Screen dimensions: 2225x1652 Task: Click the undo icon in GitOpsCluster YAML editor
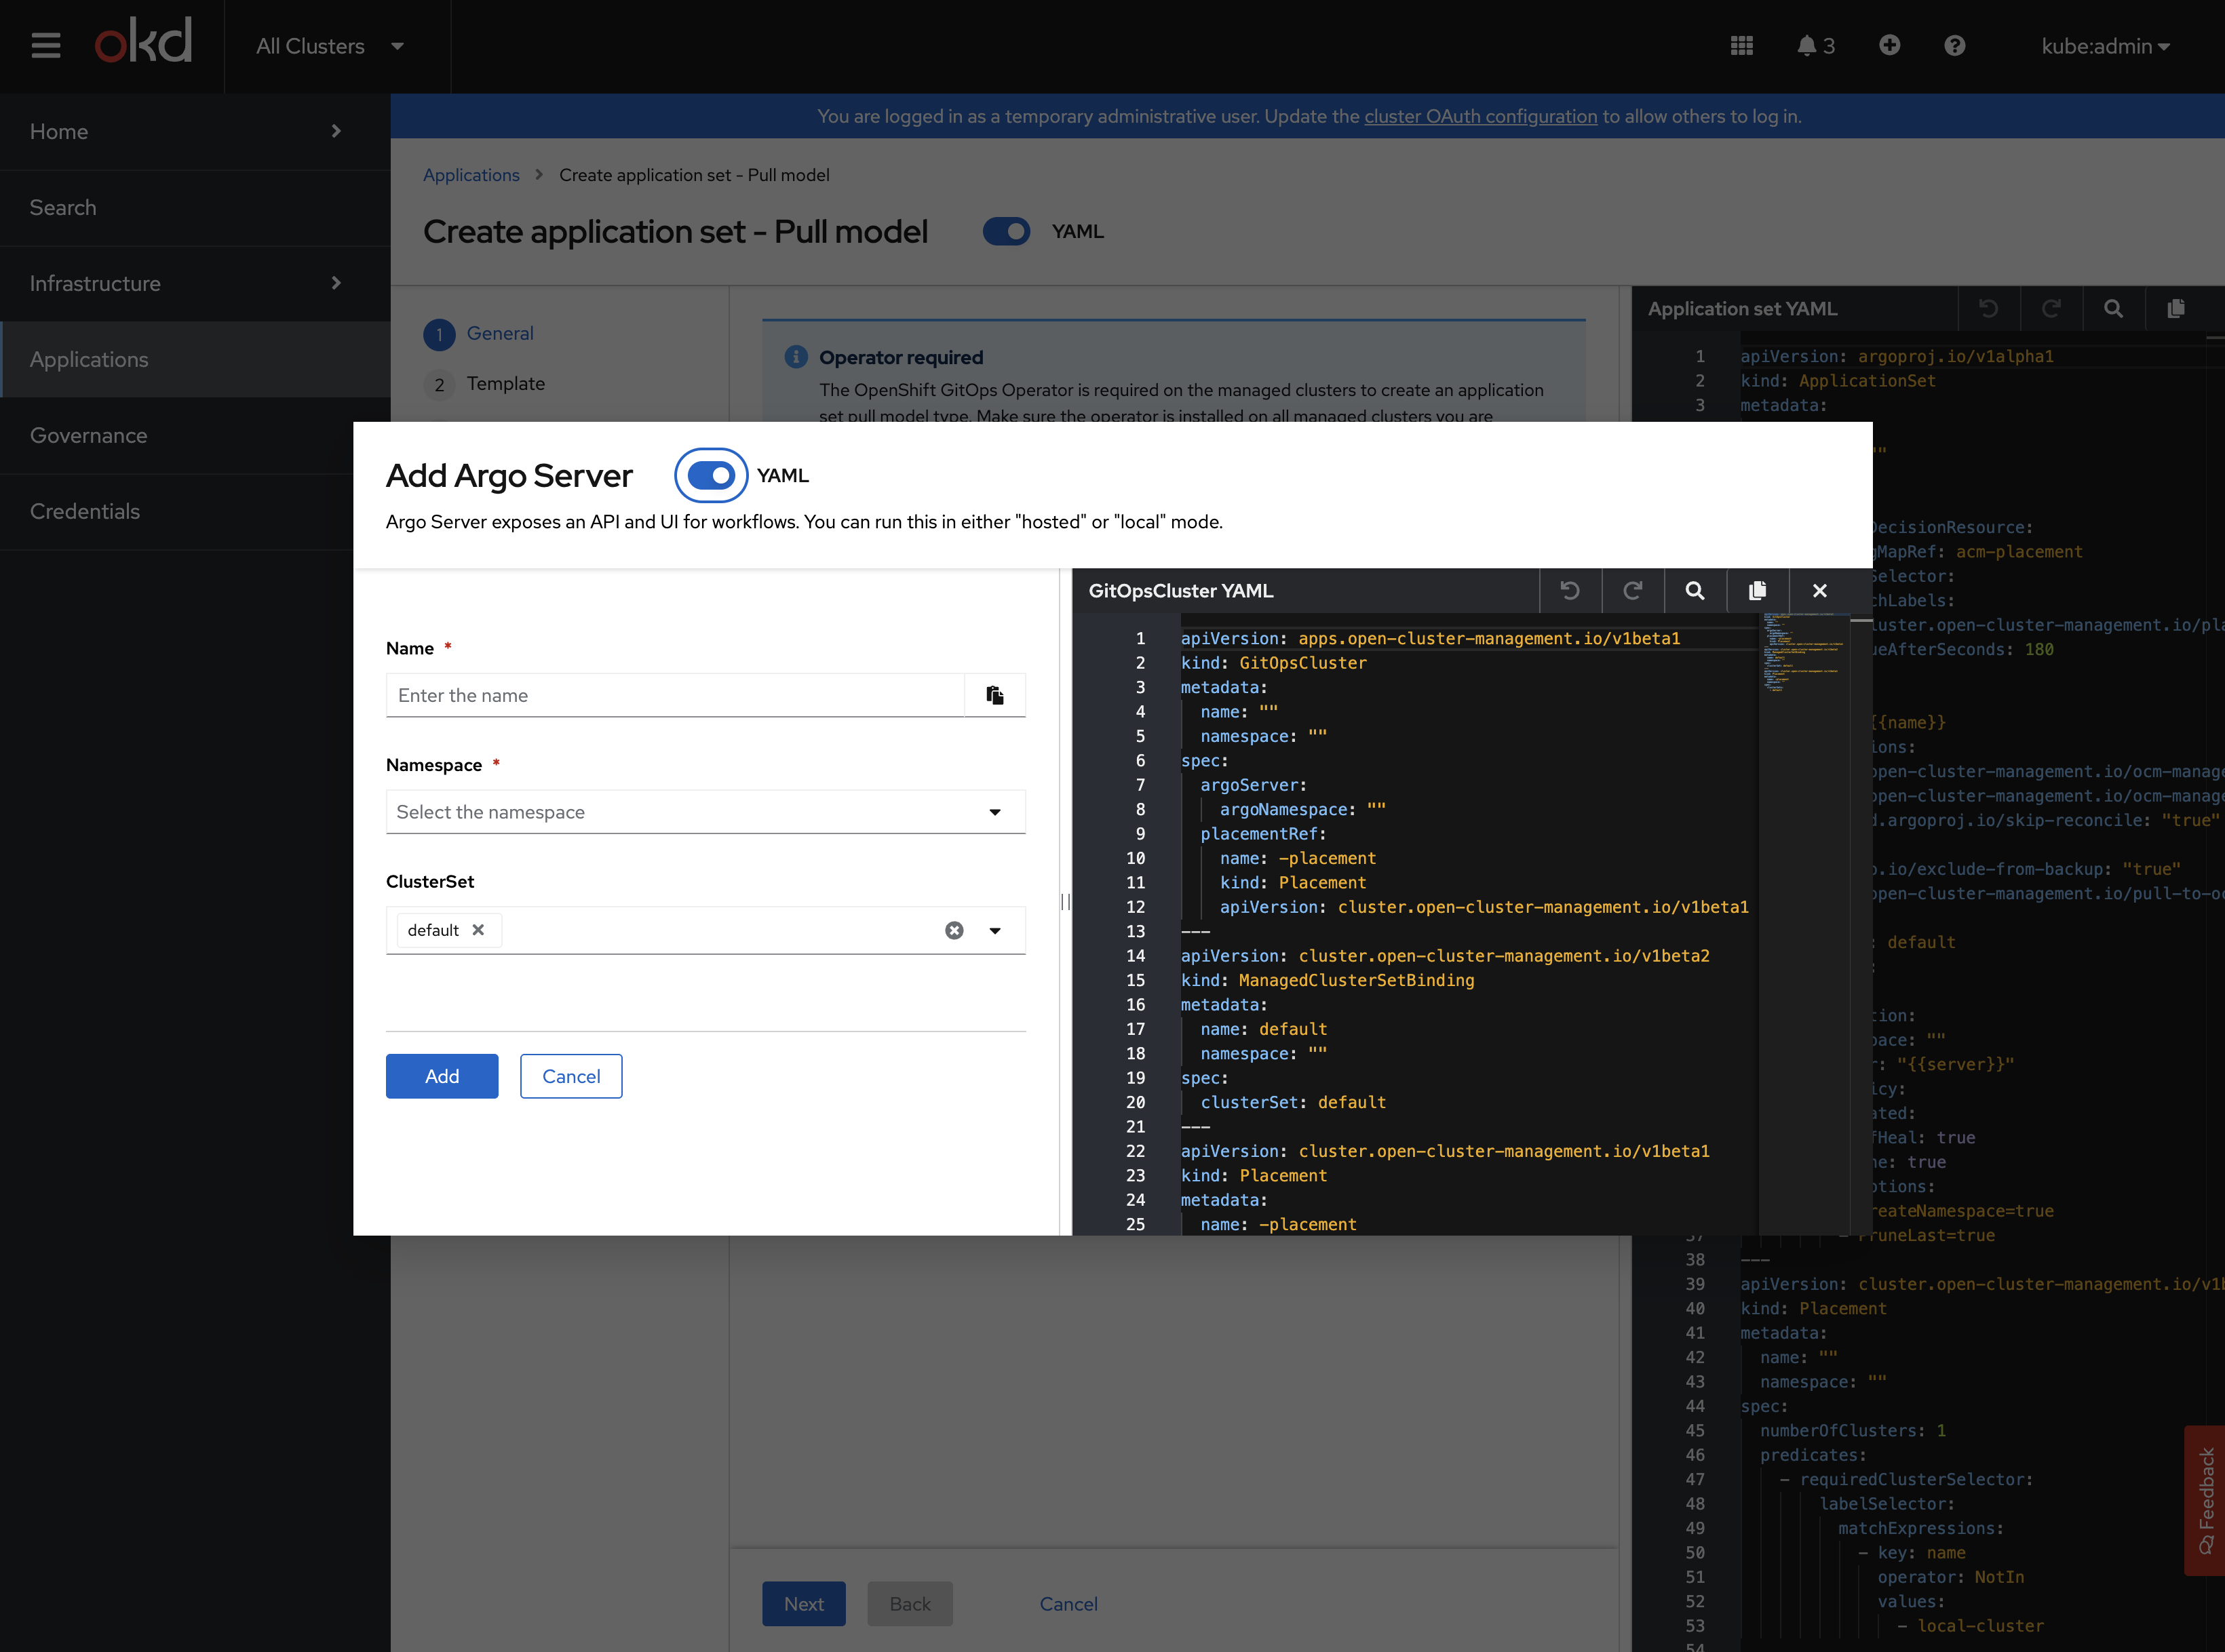[1570, 591]
